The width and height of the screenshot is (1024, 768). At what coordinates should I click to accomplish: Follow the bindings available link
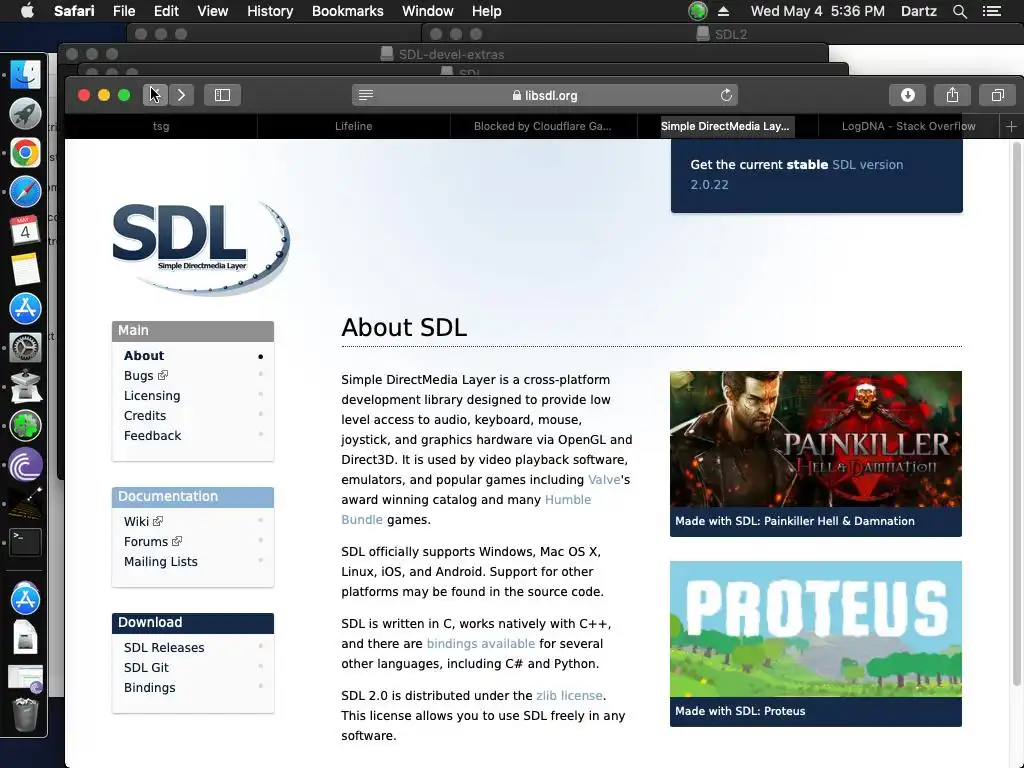click(481, 644)
